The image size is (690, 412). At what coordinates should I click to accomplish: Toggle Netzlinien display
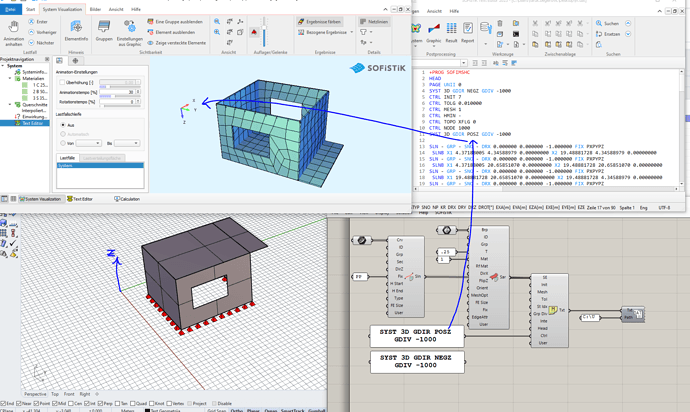pyautogui.click(x=374, y=22)
